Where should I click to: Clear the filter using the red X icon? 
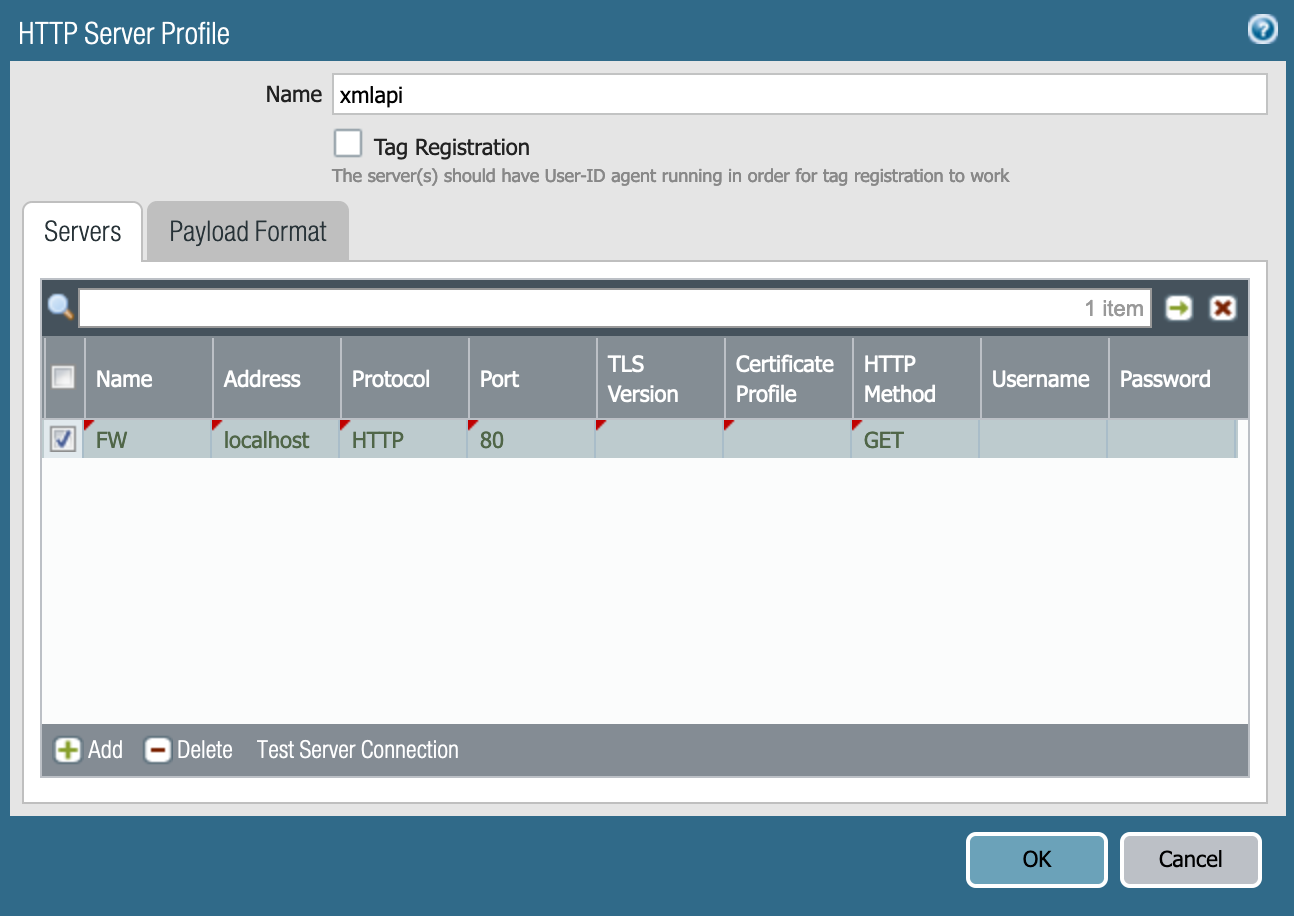coord(1222,308)
